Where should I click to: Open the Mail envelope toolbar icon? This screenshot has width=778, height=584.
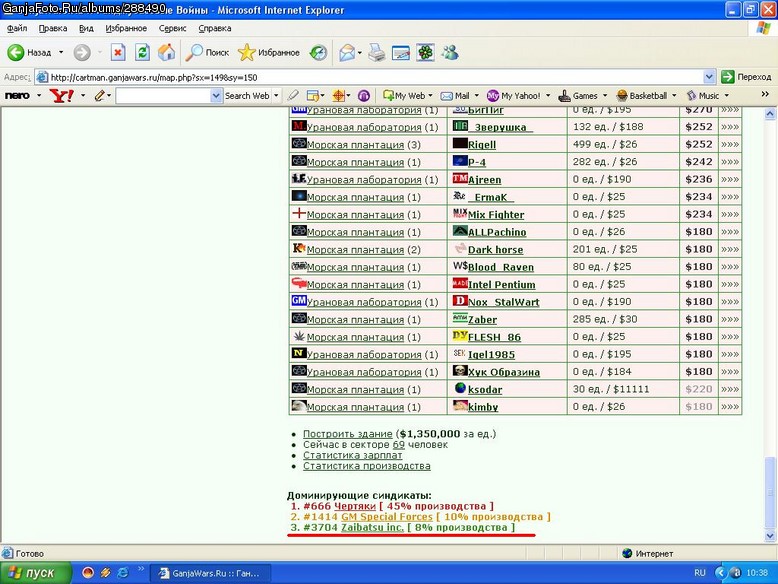click(347, 52)
